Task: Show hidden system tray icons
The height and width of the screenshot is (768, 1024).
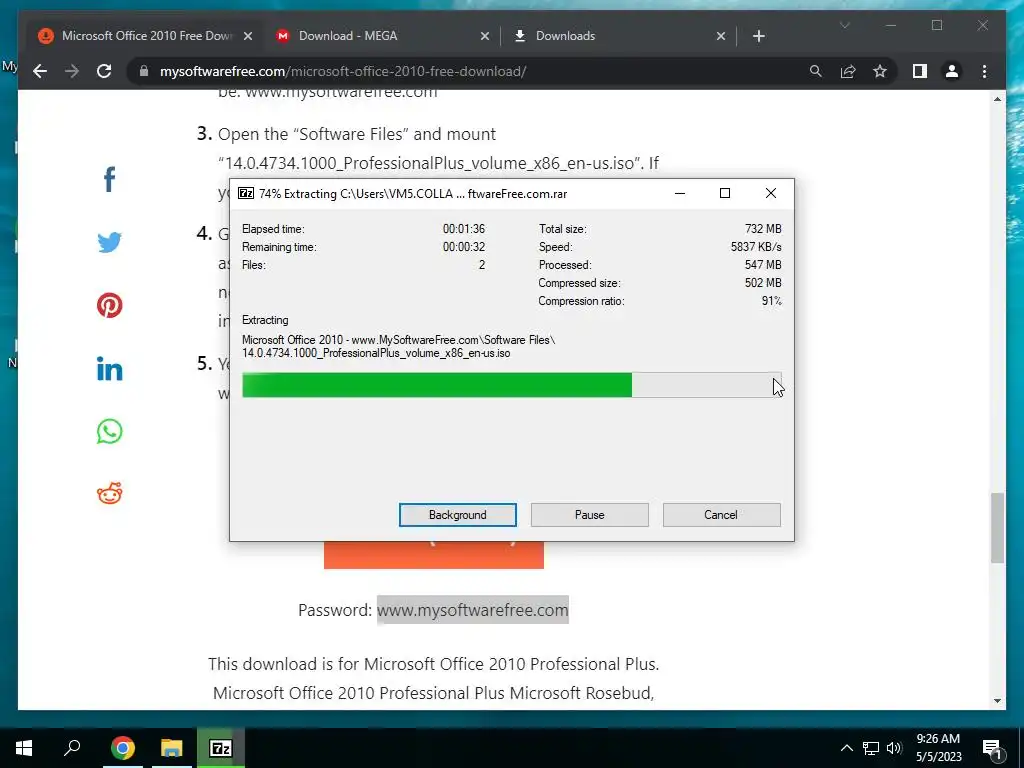Action: 846,748
